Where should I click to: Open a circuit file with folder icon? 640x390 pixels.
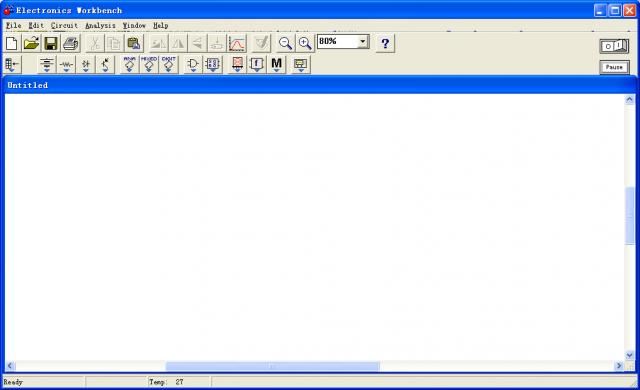(x=31, y=43)
